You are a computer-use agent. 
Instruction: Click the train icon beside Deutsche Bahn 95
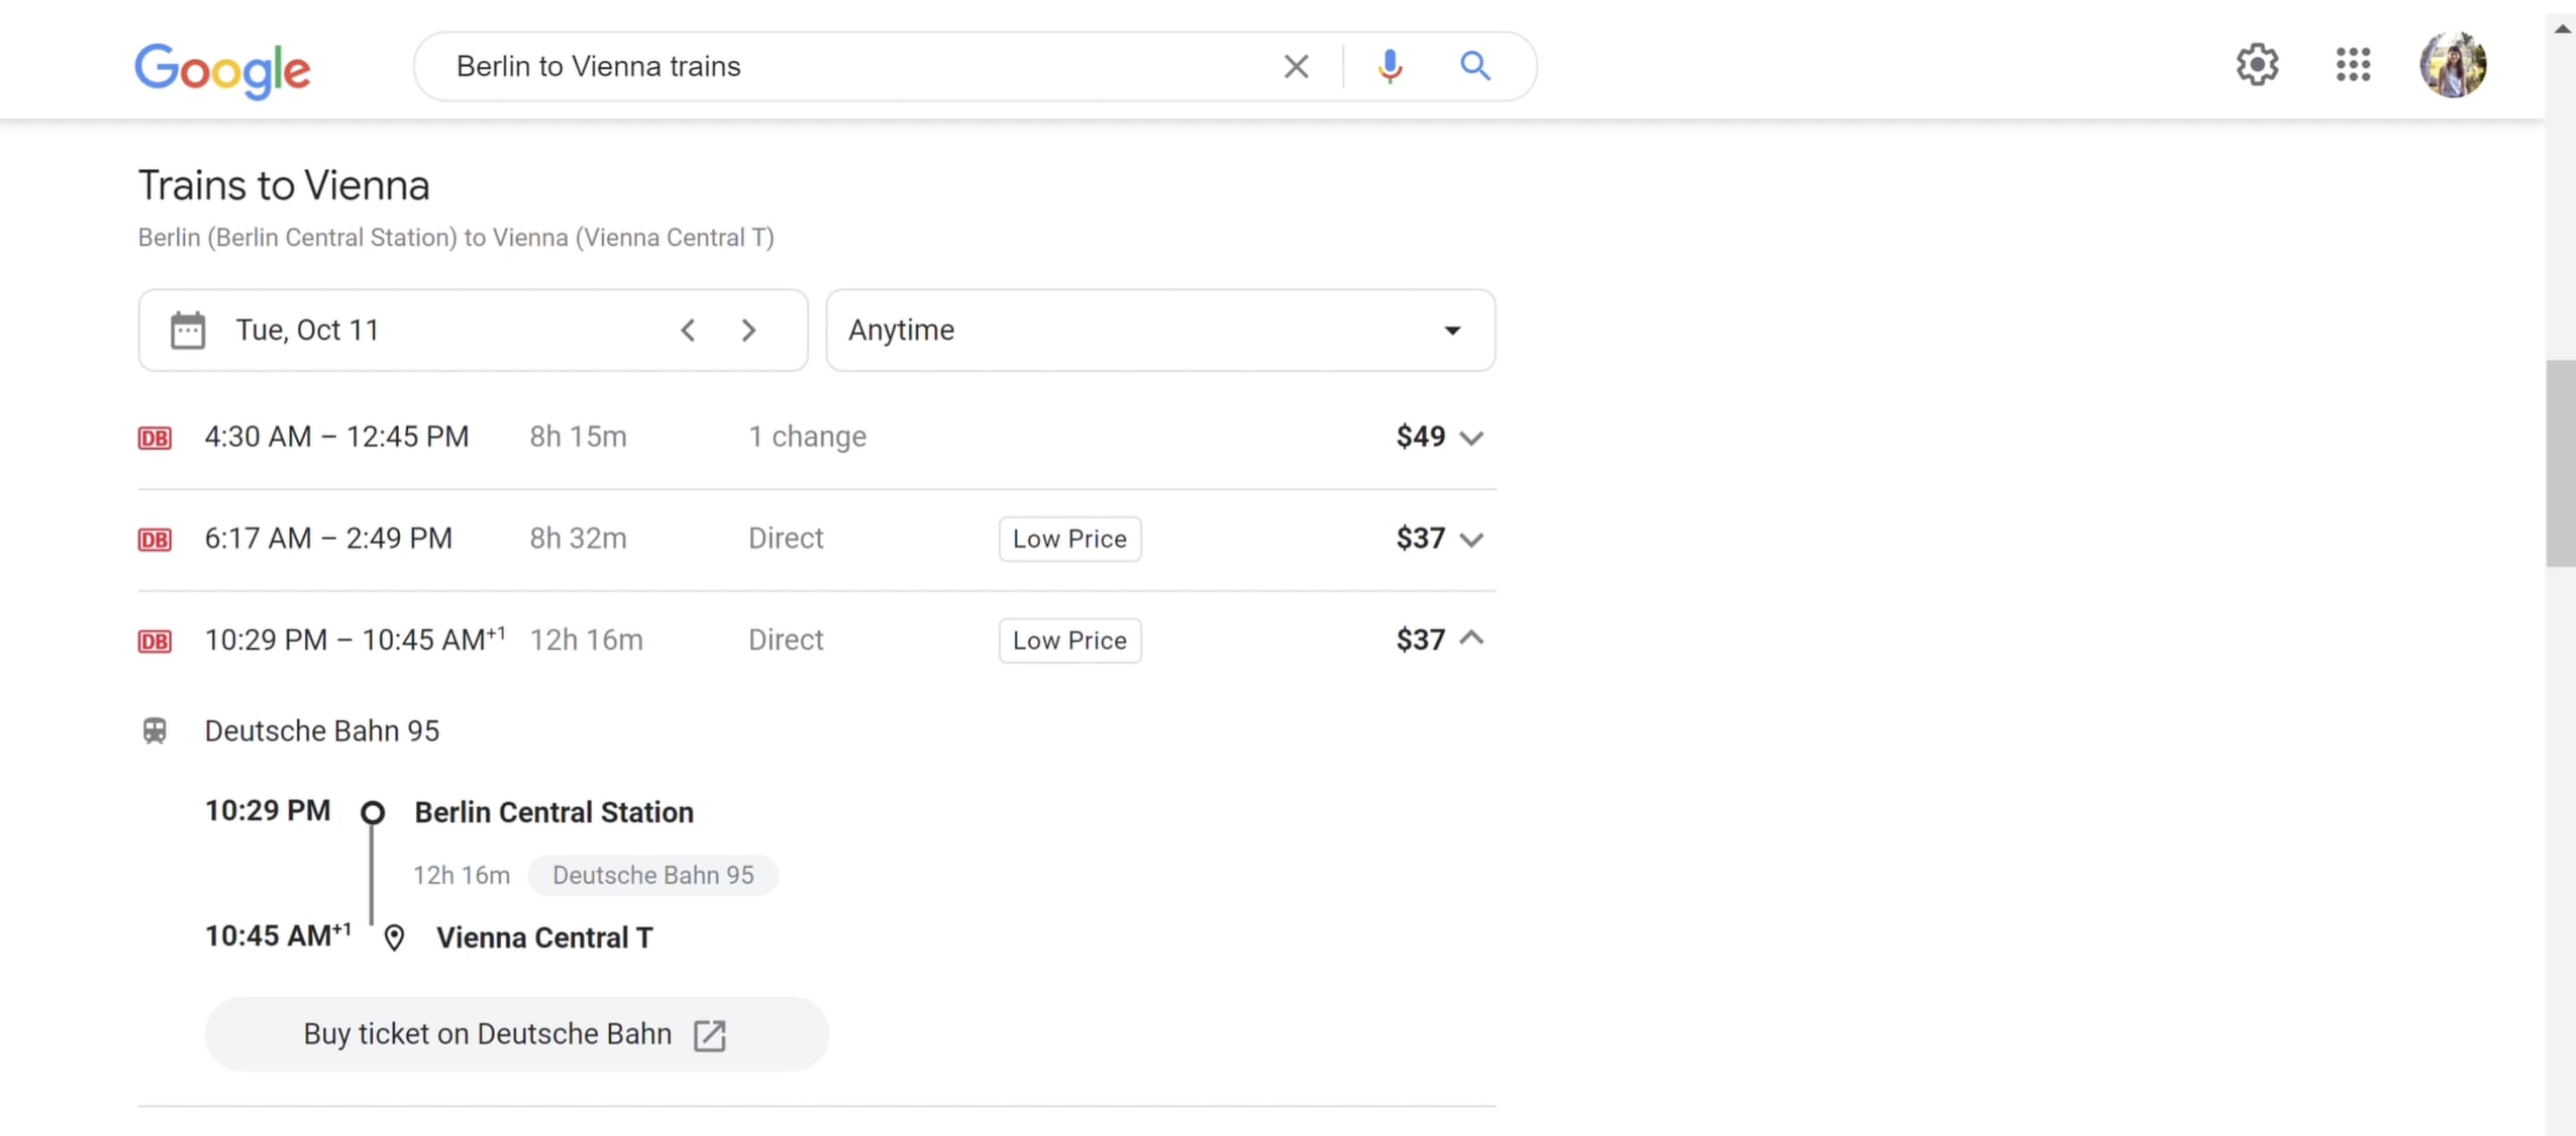point(155,730)
